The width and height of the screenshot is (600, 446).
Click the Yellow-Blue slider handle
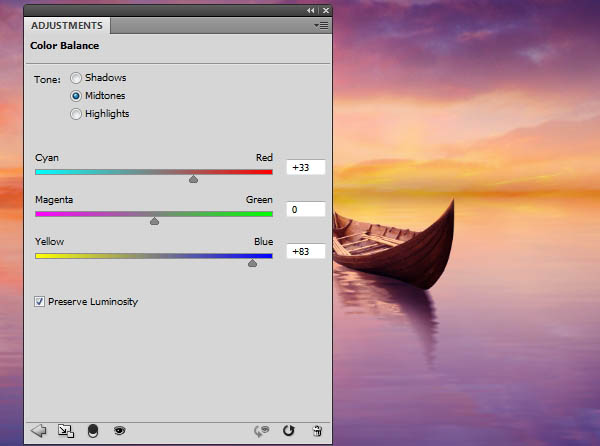pos(252,263)
